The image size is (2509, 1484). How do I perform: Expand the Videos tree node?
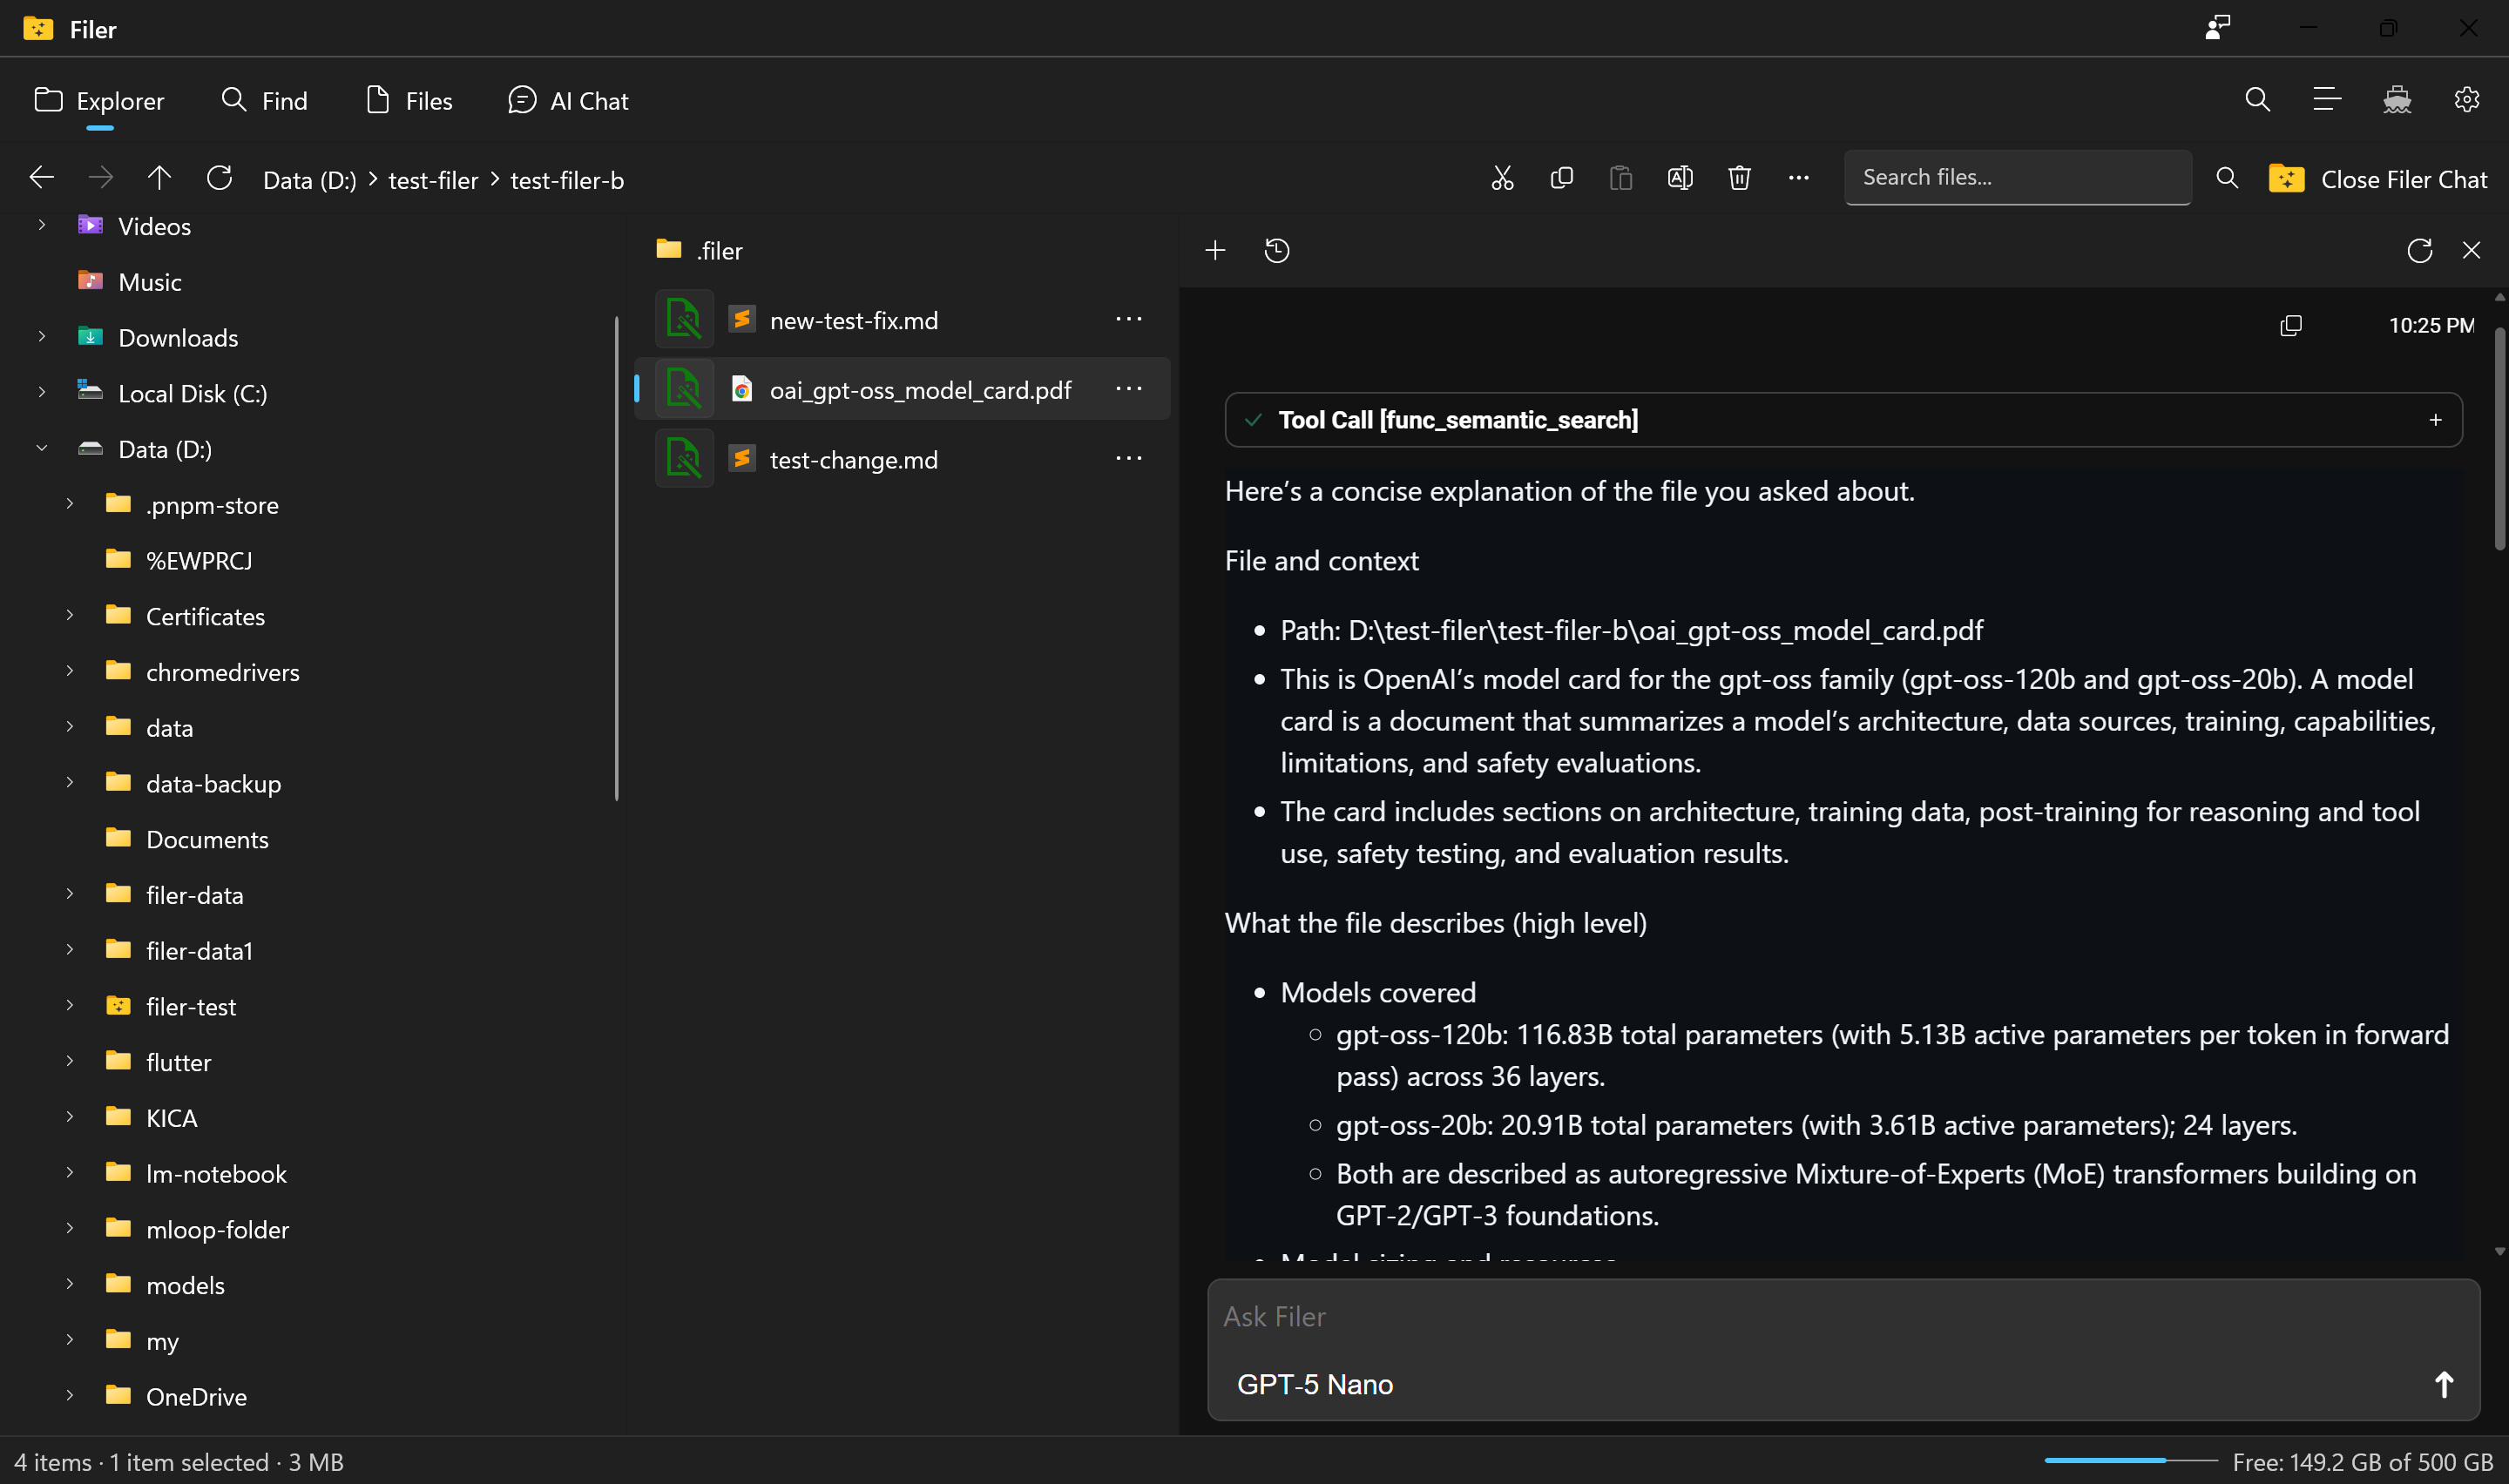42,226
